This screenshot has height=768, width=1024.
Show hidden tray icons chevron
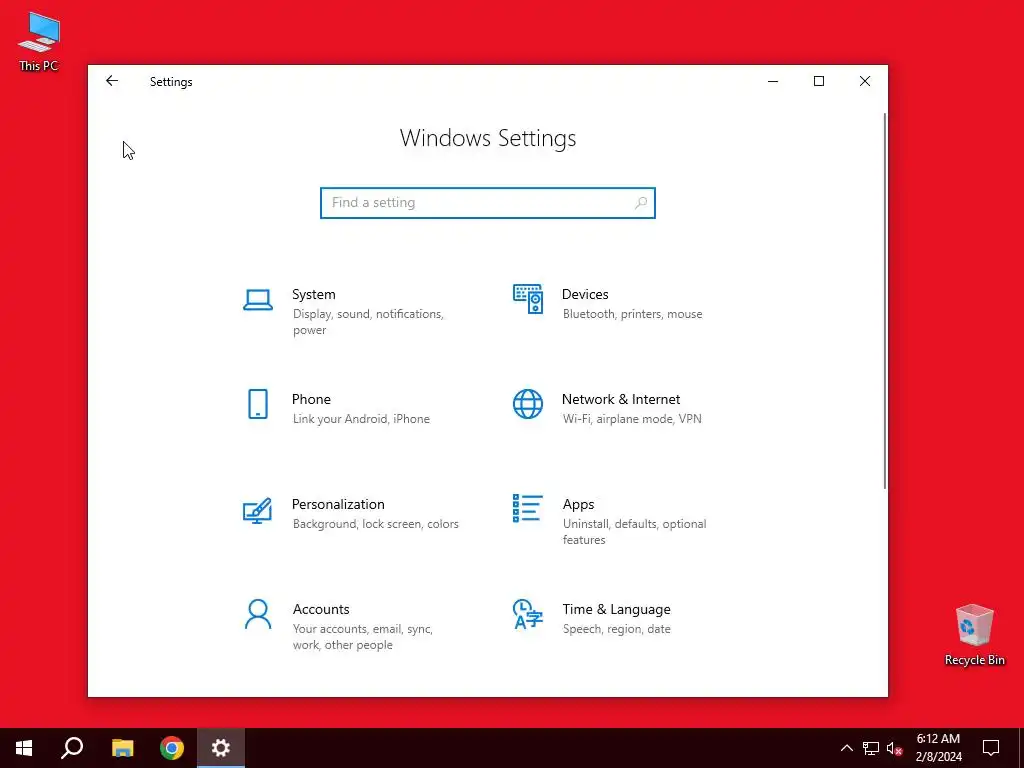(846, 748)
